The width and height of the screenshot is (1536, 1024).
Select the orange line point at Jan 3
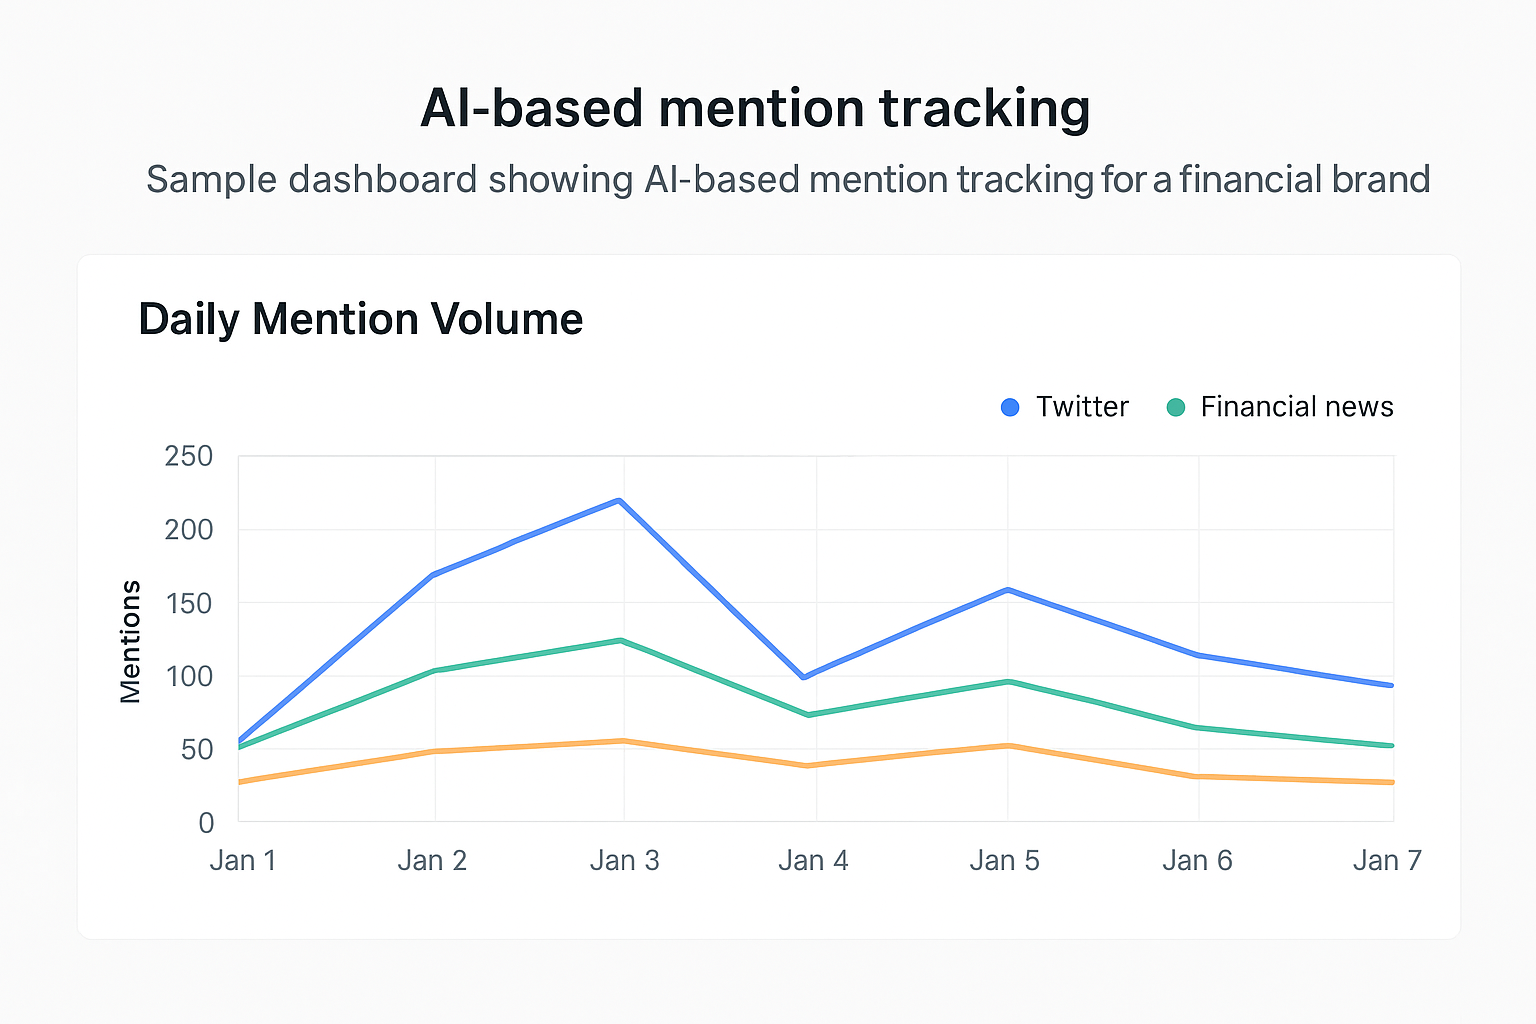(622, 741)
